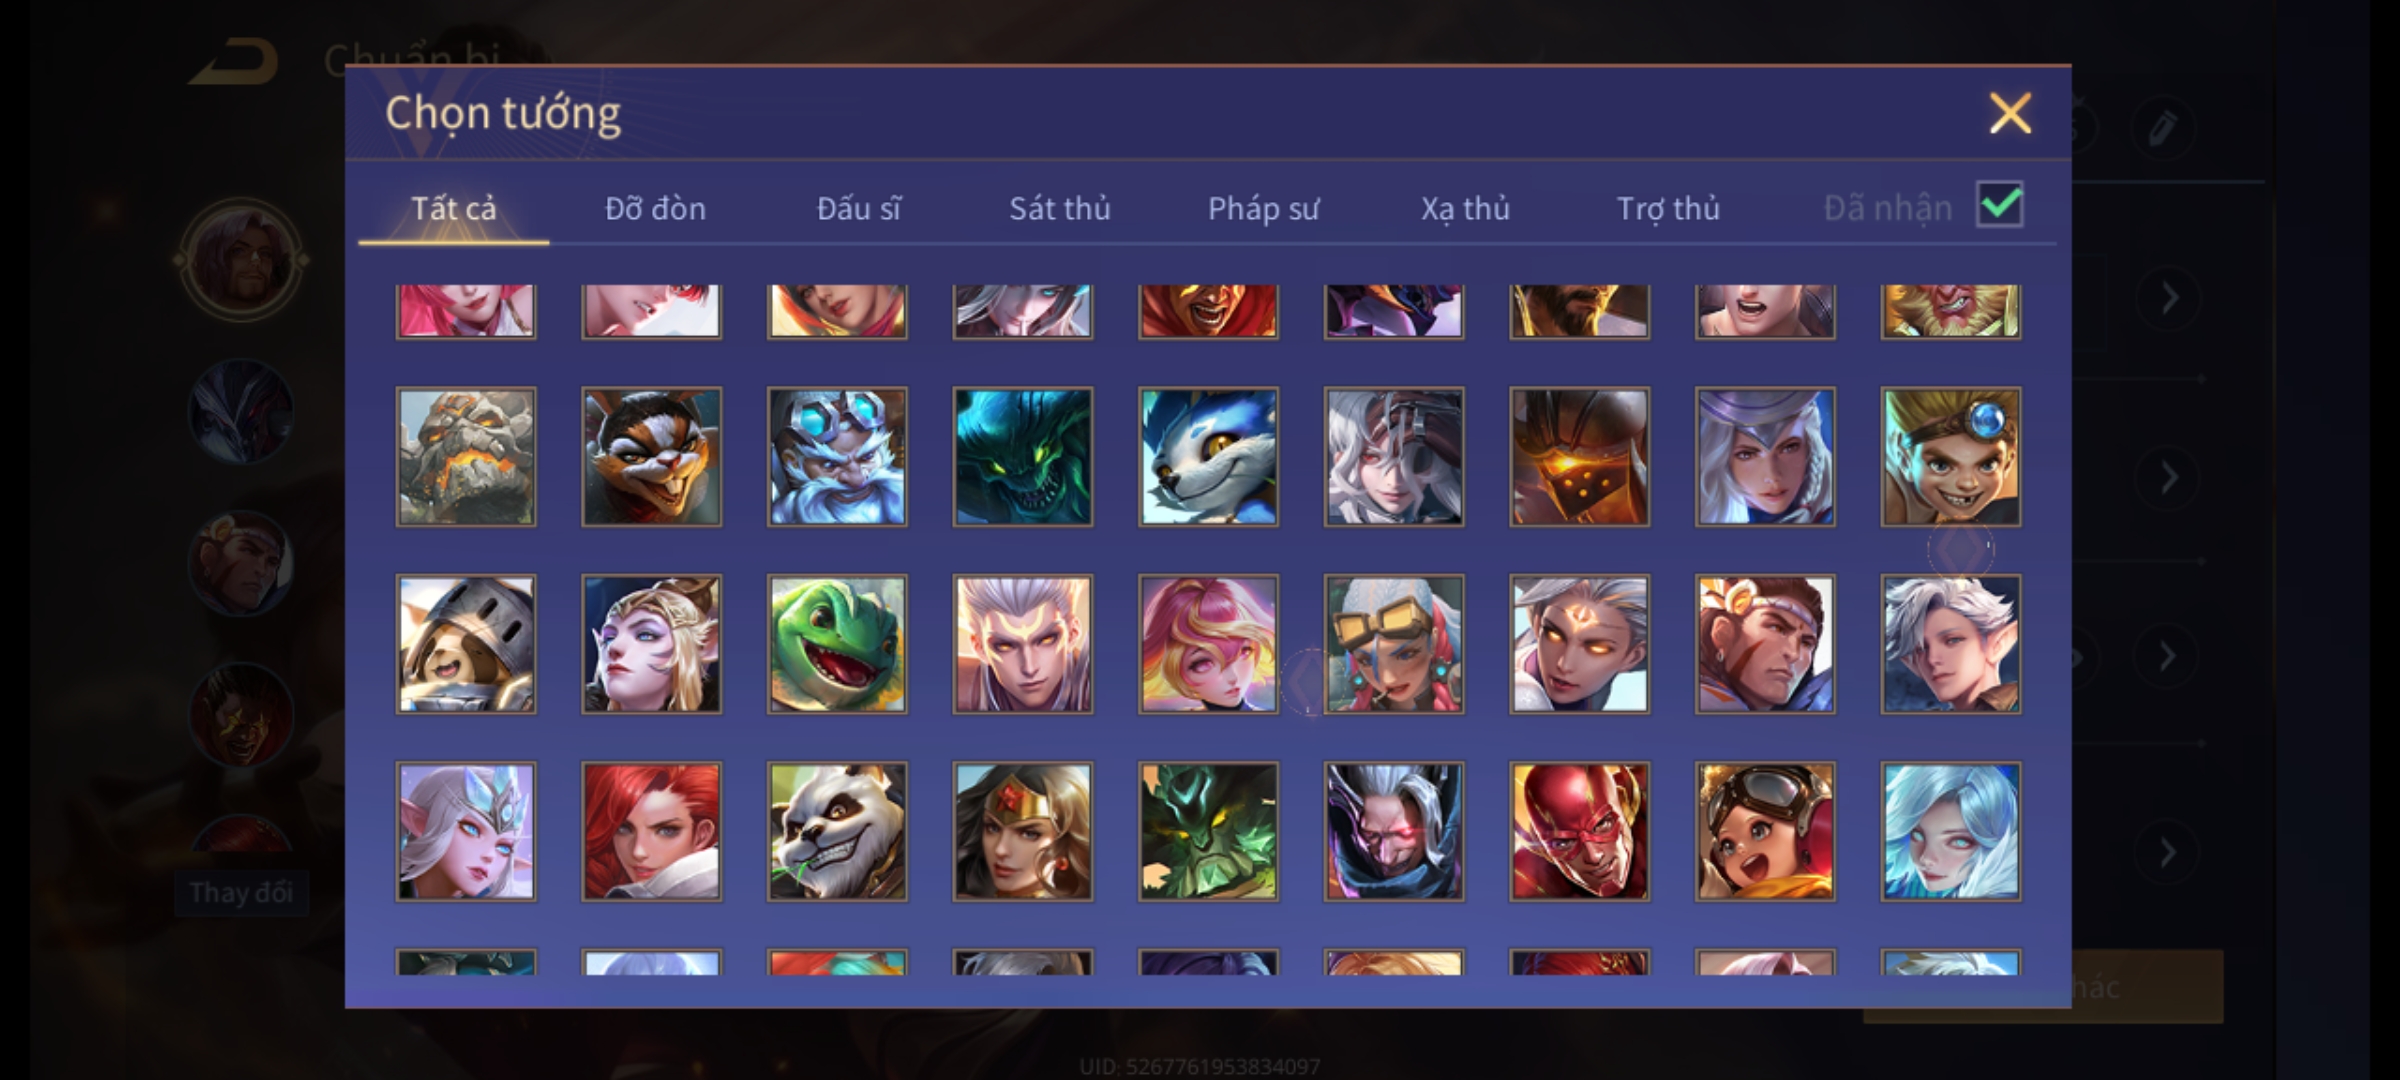Pick the red-haired woman hero portrait
Screen dimensions: 2400x1080
(651, 832)
